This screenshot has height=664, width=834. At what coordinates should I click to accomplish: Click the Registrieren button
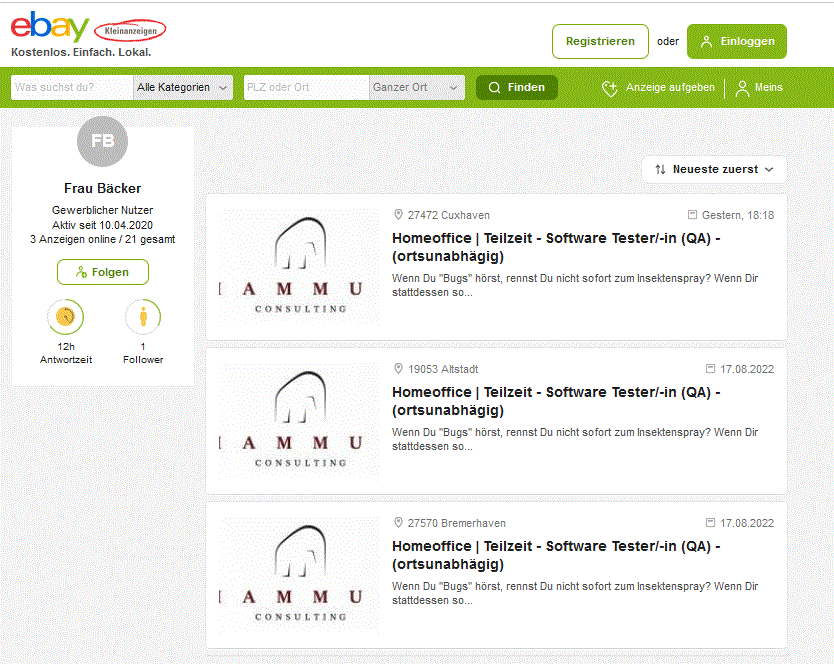pos(600,41)
